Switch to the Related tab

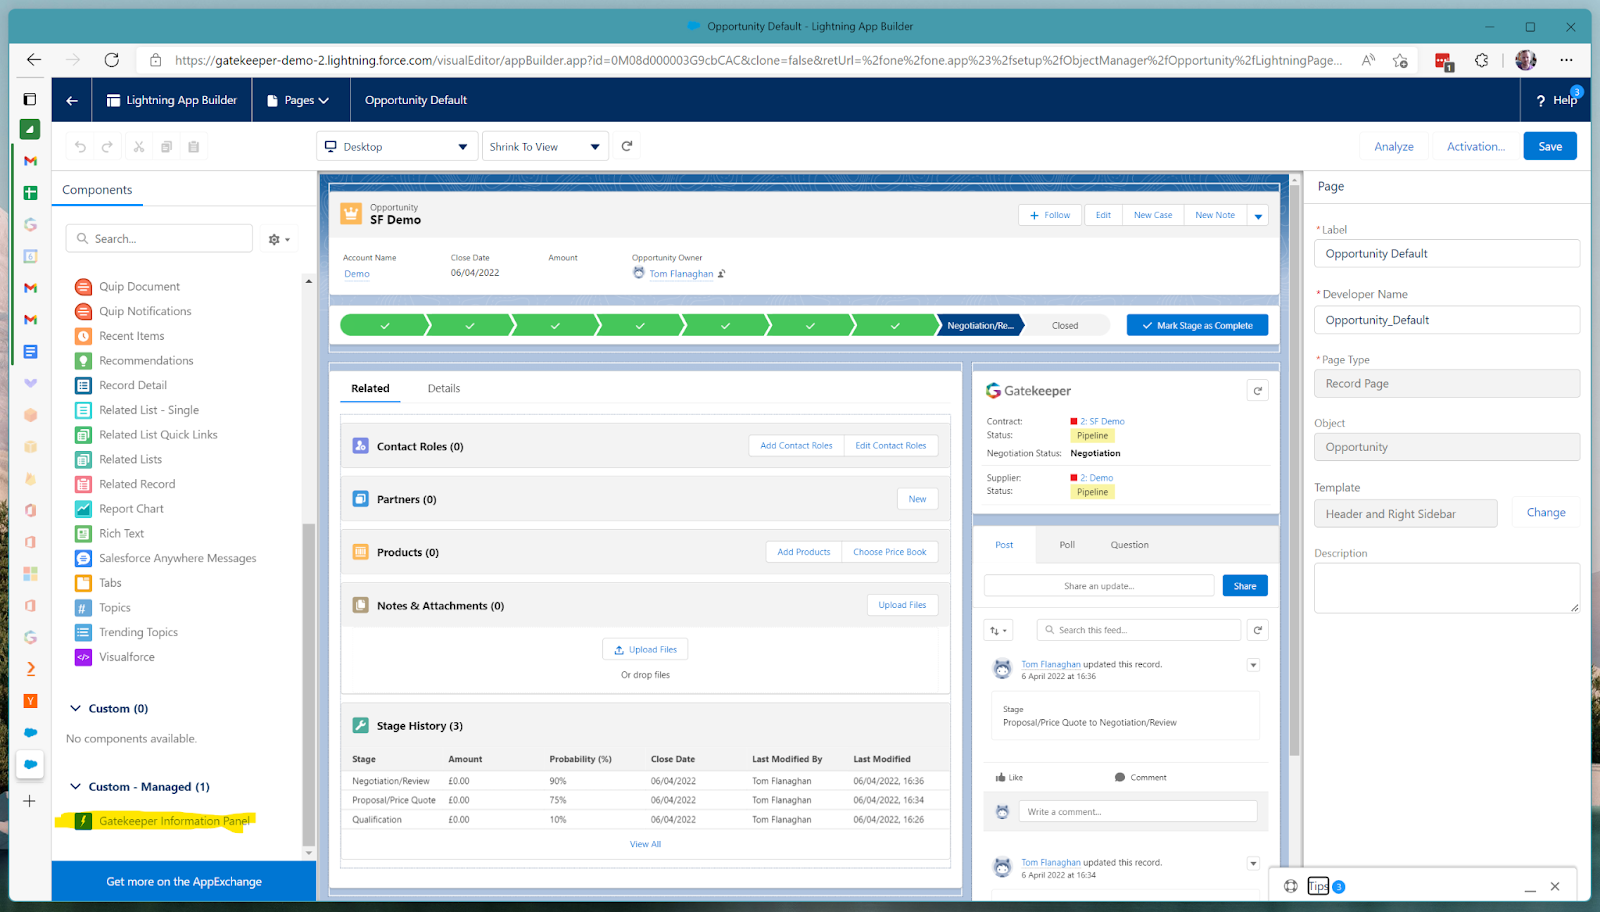click(x=370, y=389)
